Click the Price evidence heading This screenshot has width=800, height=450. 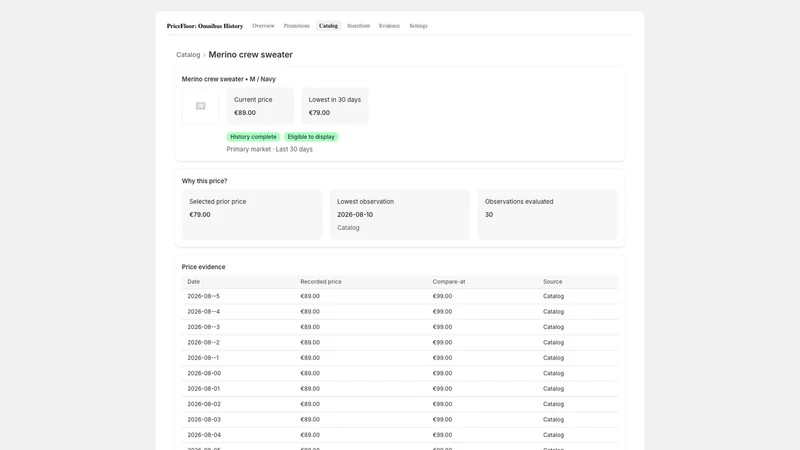[204, 267]
